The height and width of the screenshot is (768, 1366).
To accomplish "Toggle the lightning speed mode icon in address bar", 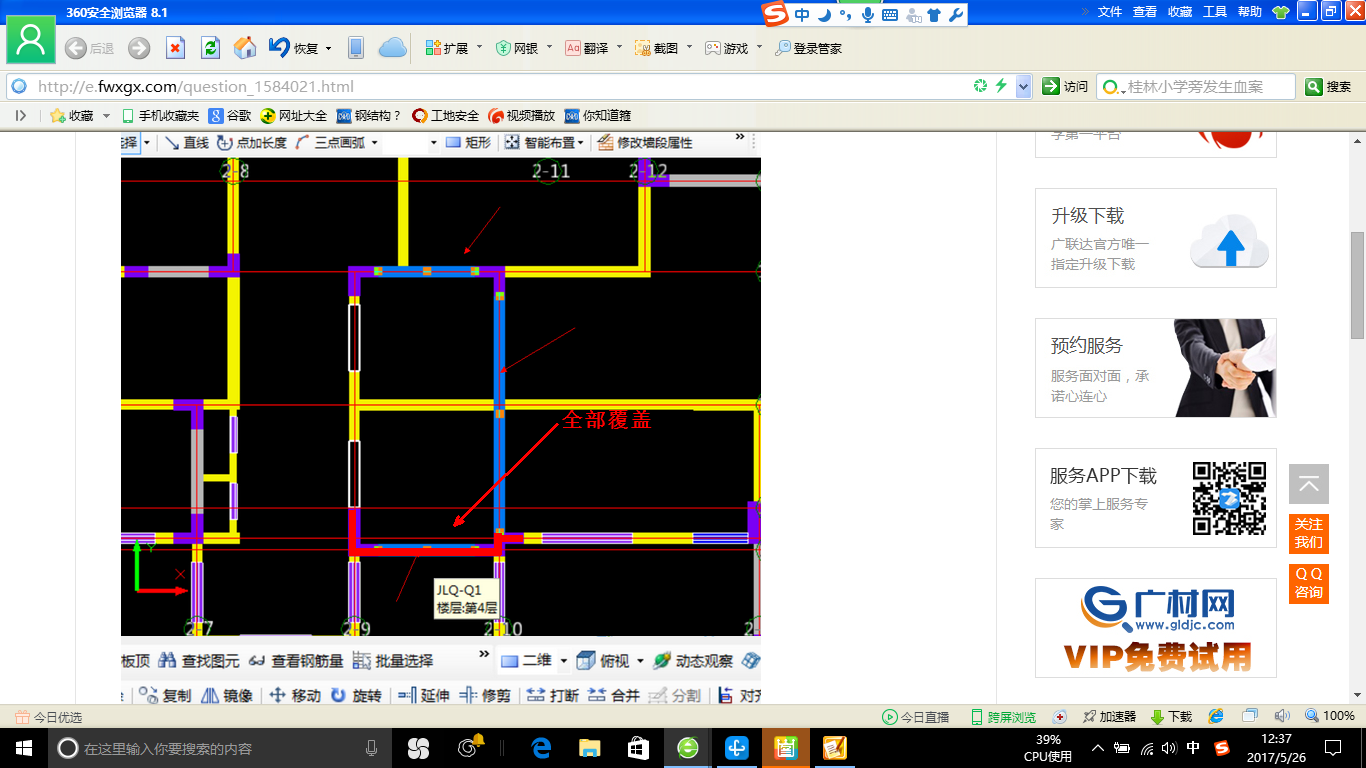I will point(1001,86).
